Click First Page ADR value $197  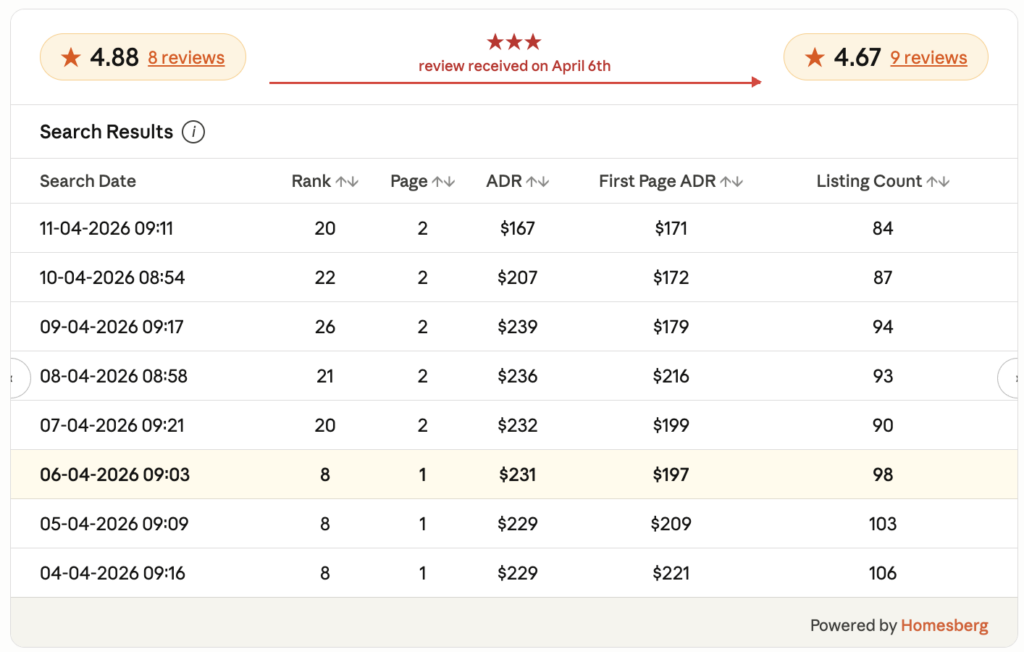(671, 474)
